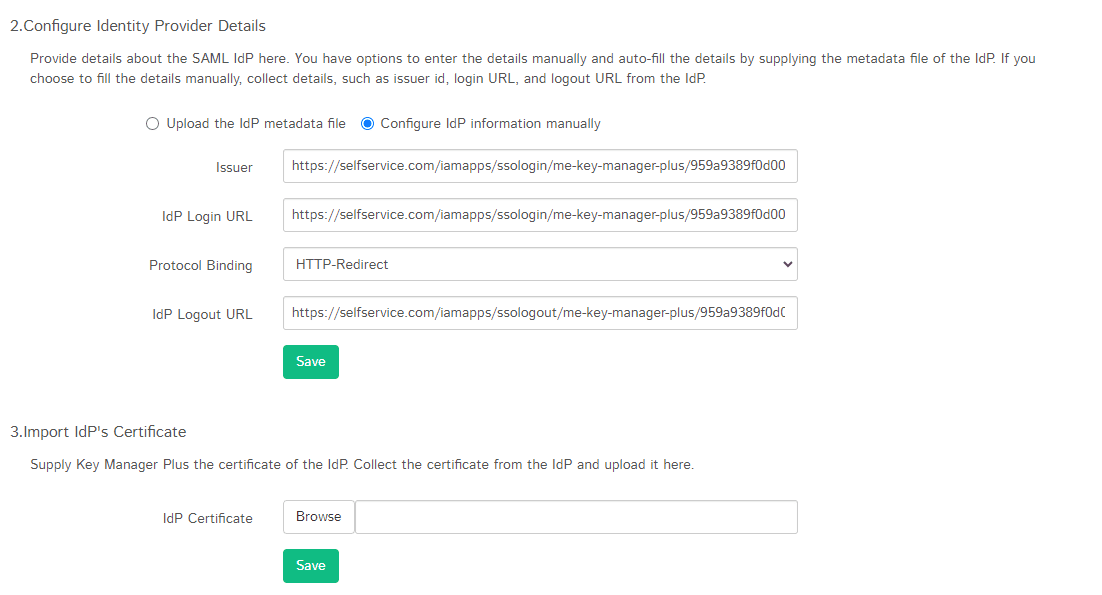
Task: Choose the Configure IdP information manually radio button
Action: [367, 124]
